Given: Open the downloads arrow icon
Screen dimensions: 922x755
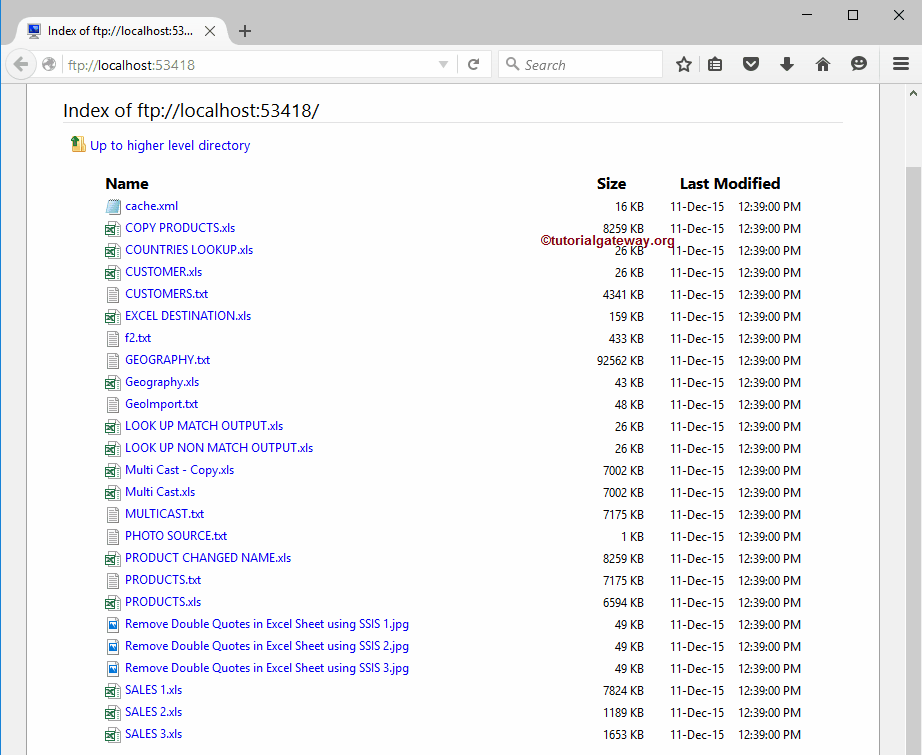Looking at the screenshot, I should click(787, 65).
